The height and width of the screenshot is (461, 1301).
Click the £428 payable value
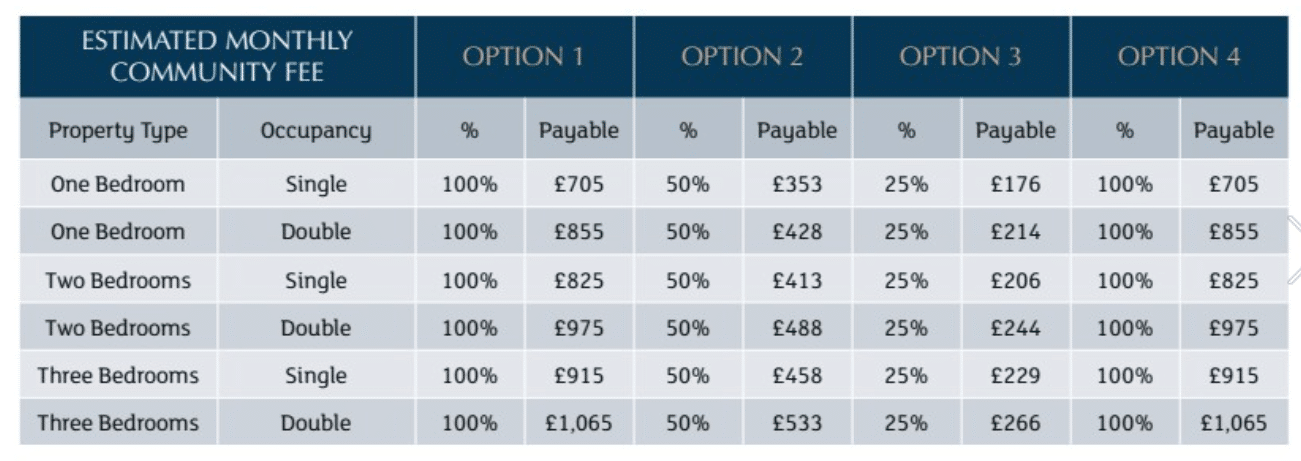pos(797,232)
